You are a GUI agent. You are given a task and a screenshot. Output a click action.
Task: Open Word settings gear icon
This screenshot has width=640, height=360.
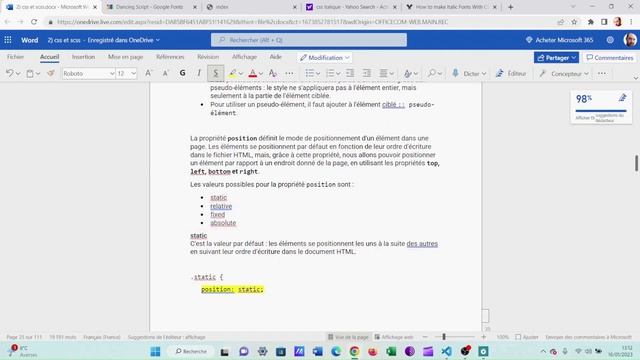click(610, 40)
